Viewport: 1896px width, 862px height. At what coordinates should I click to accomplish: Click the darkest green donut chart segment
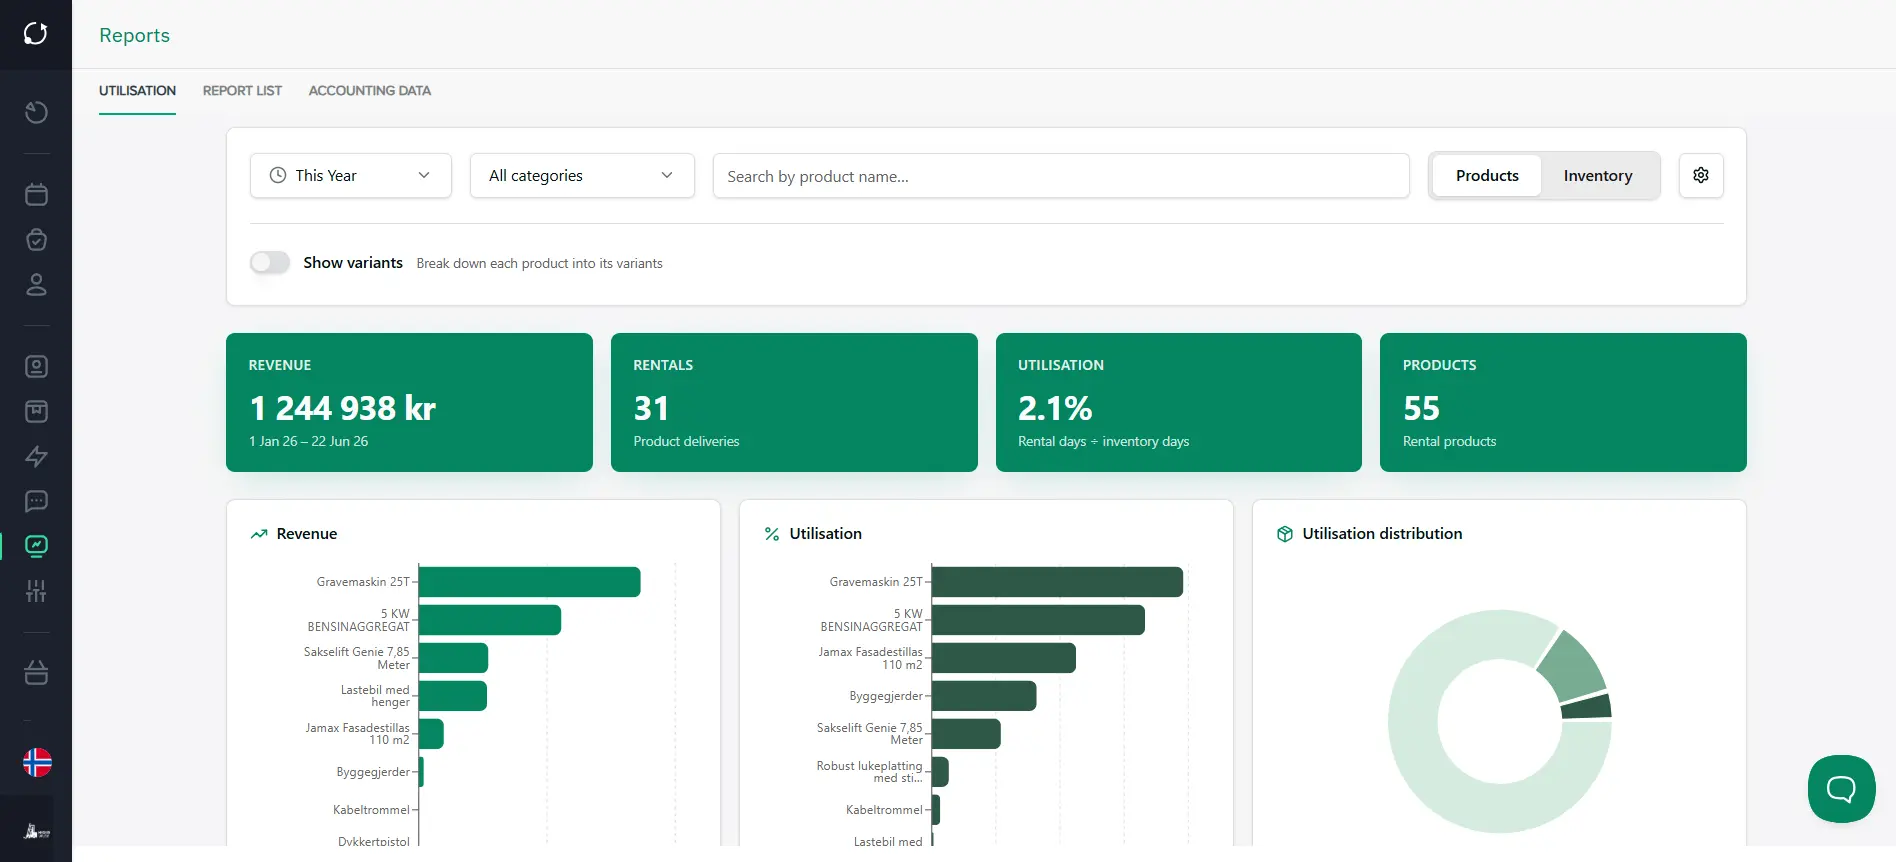coord(1587,707)
